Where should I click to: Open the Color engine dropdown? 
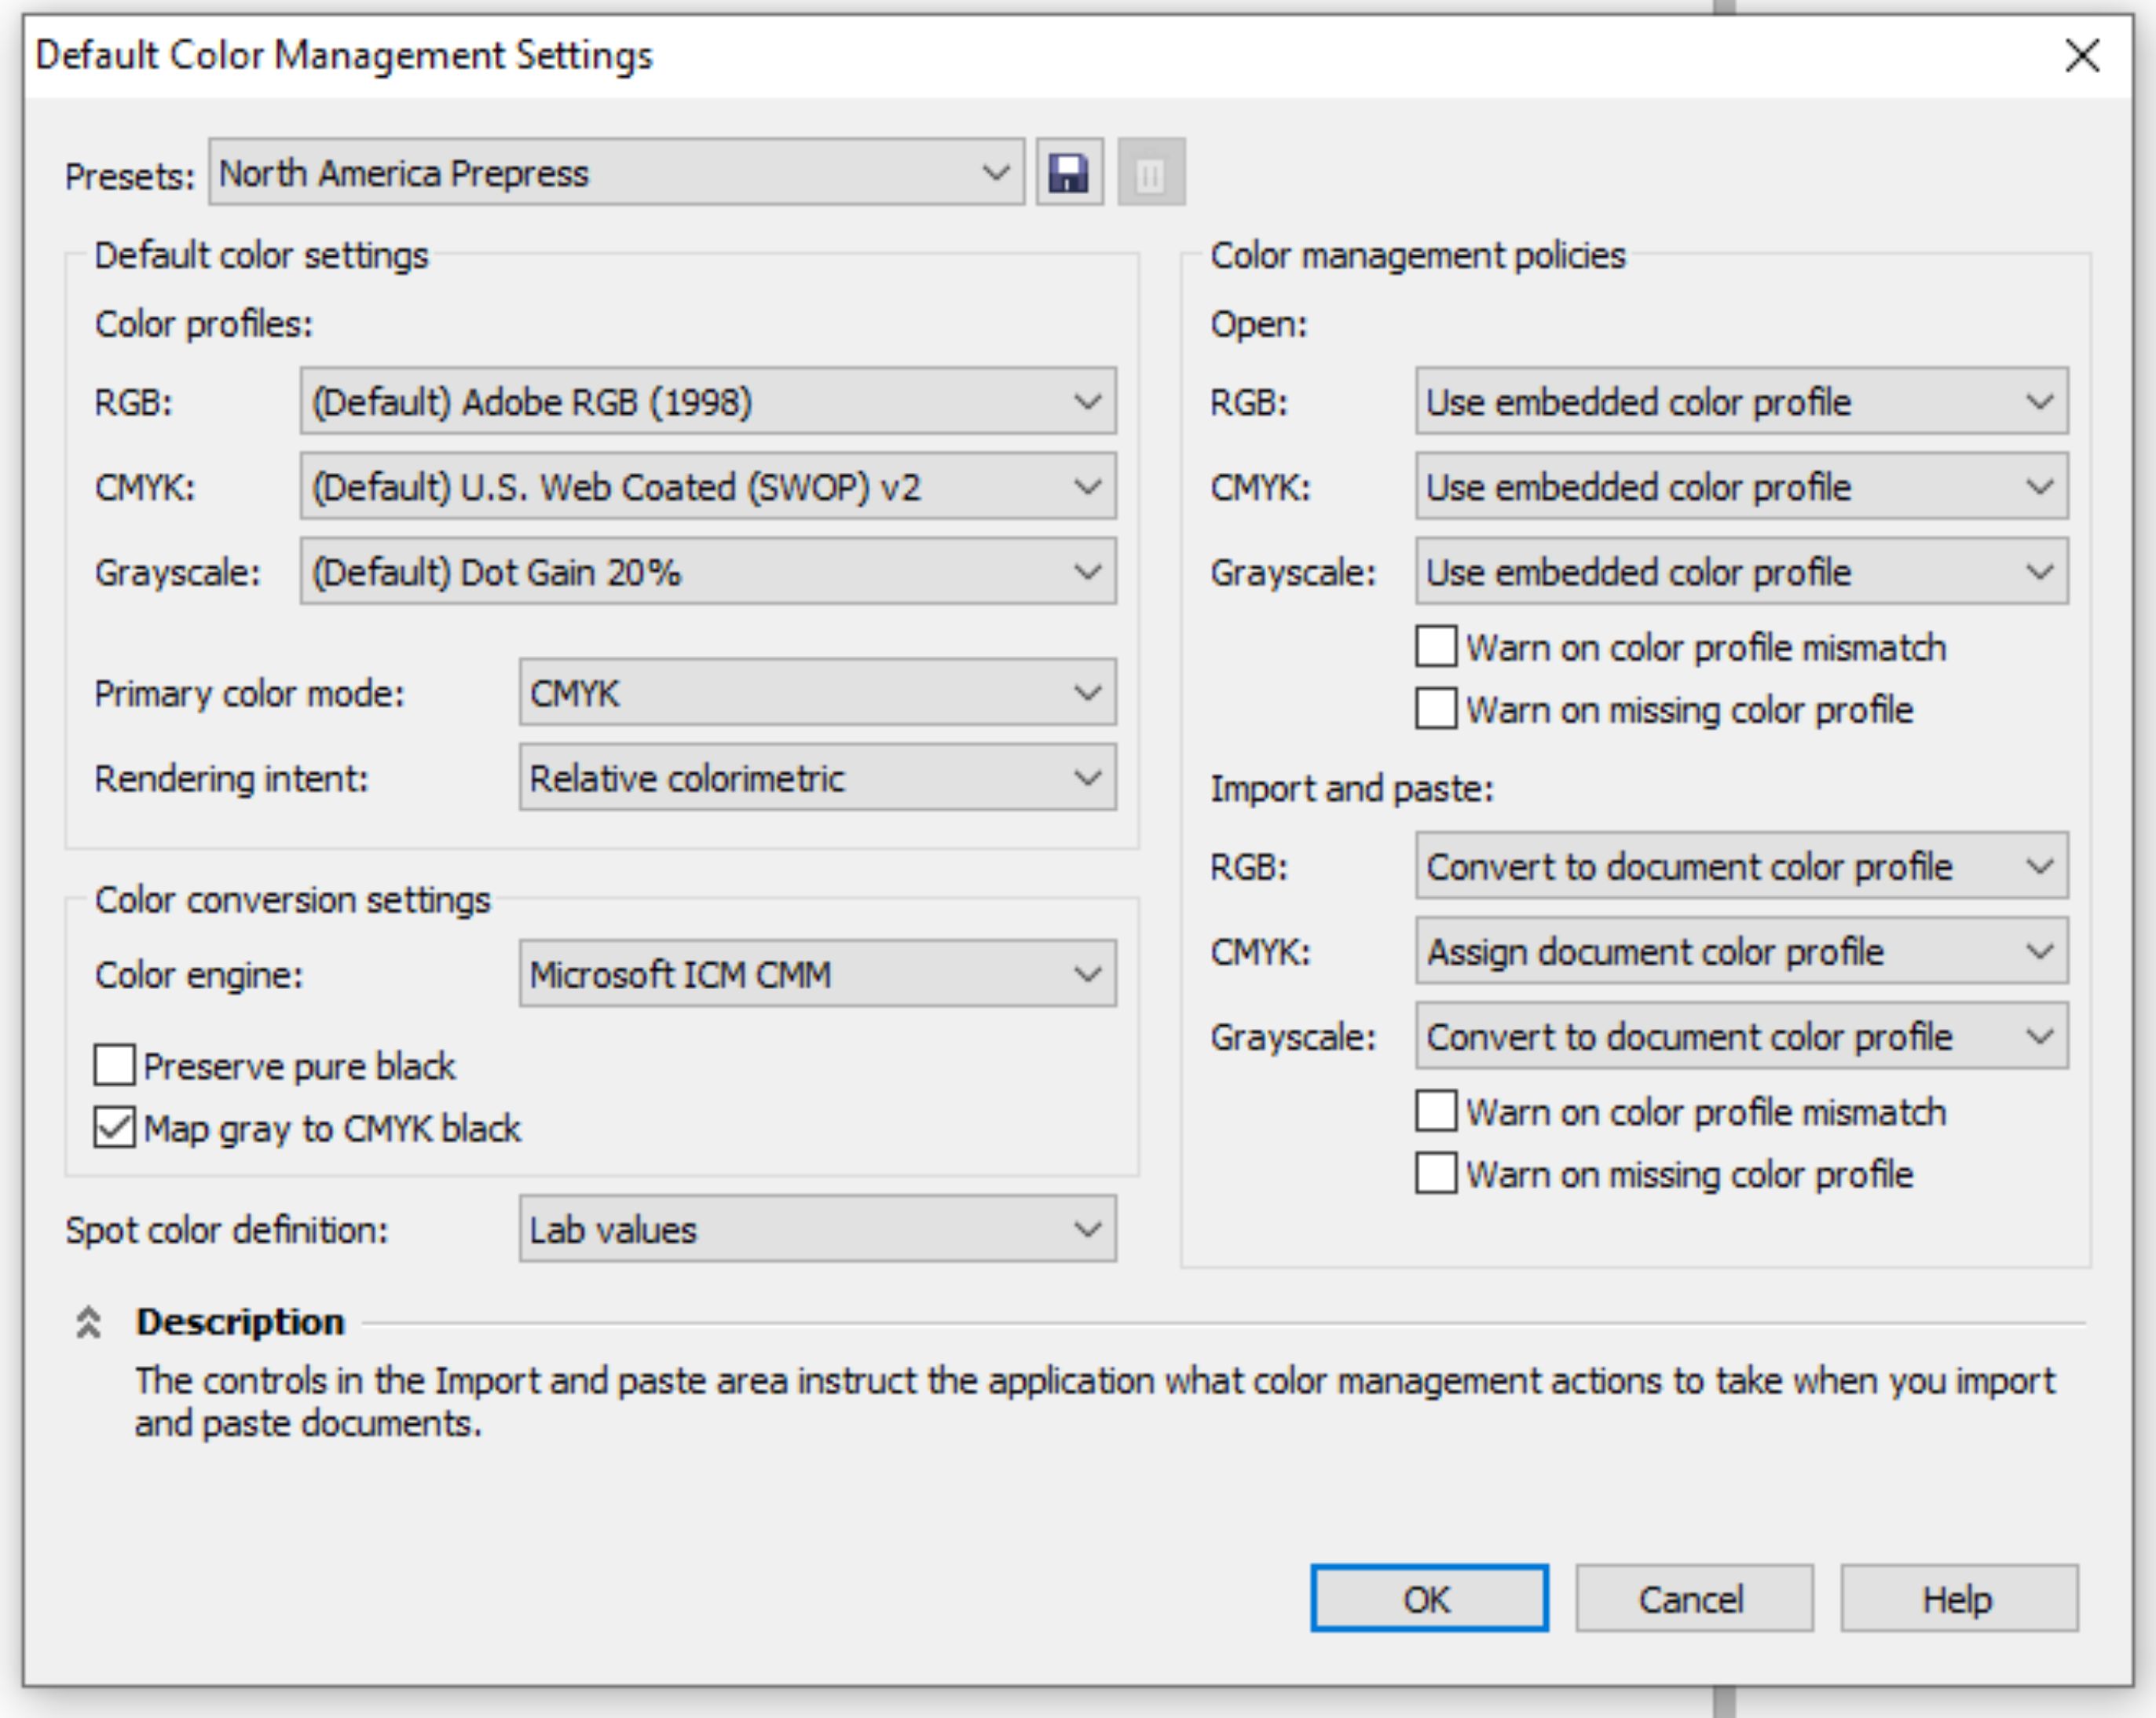click(x=816, y=974)
